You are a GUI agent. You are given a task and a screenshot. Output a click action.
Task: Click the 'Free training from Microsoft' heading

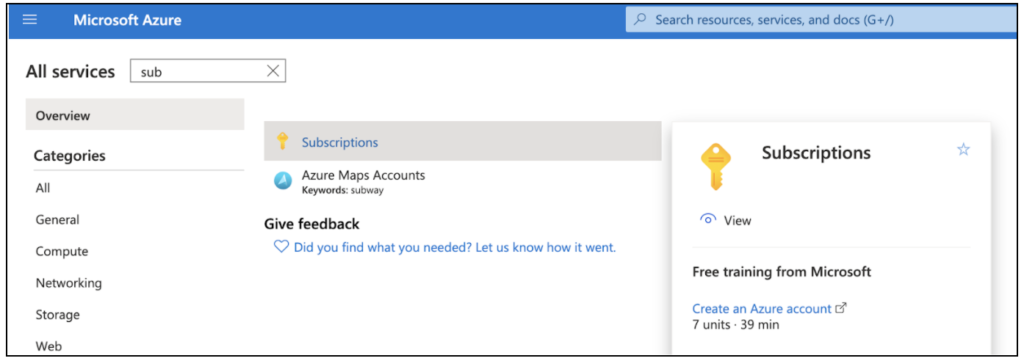pos(782,272)
